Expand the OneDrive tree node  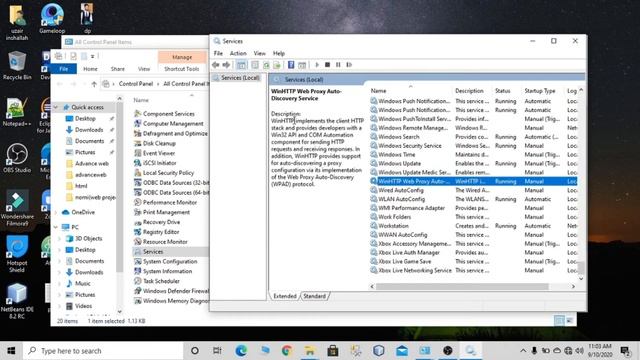pyautogui.click(x=56, y=212)
